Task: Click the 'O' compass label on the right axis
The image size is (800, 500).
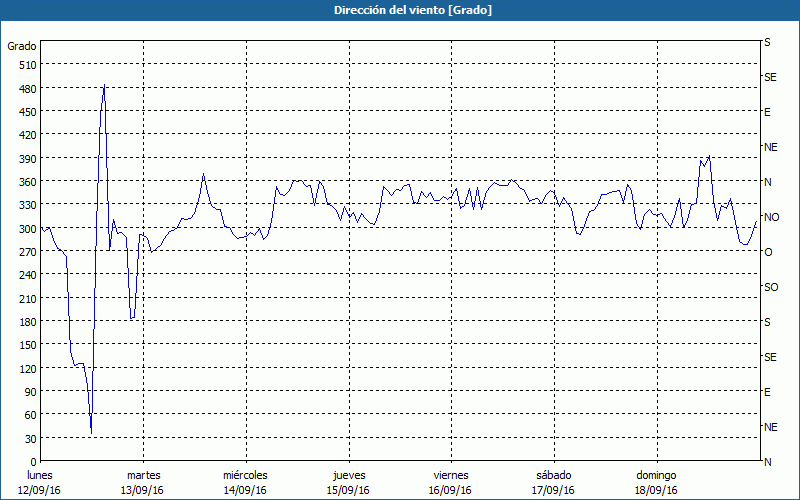Action: click(x=768, y=252)
